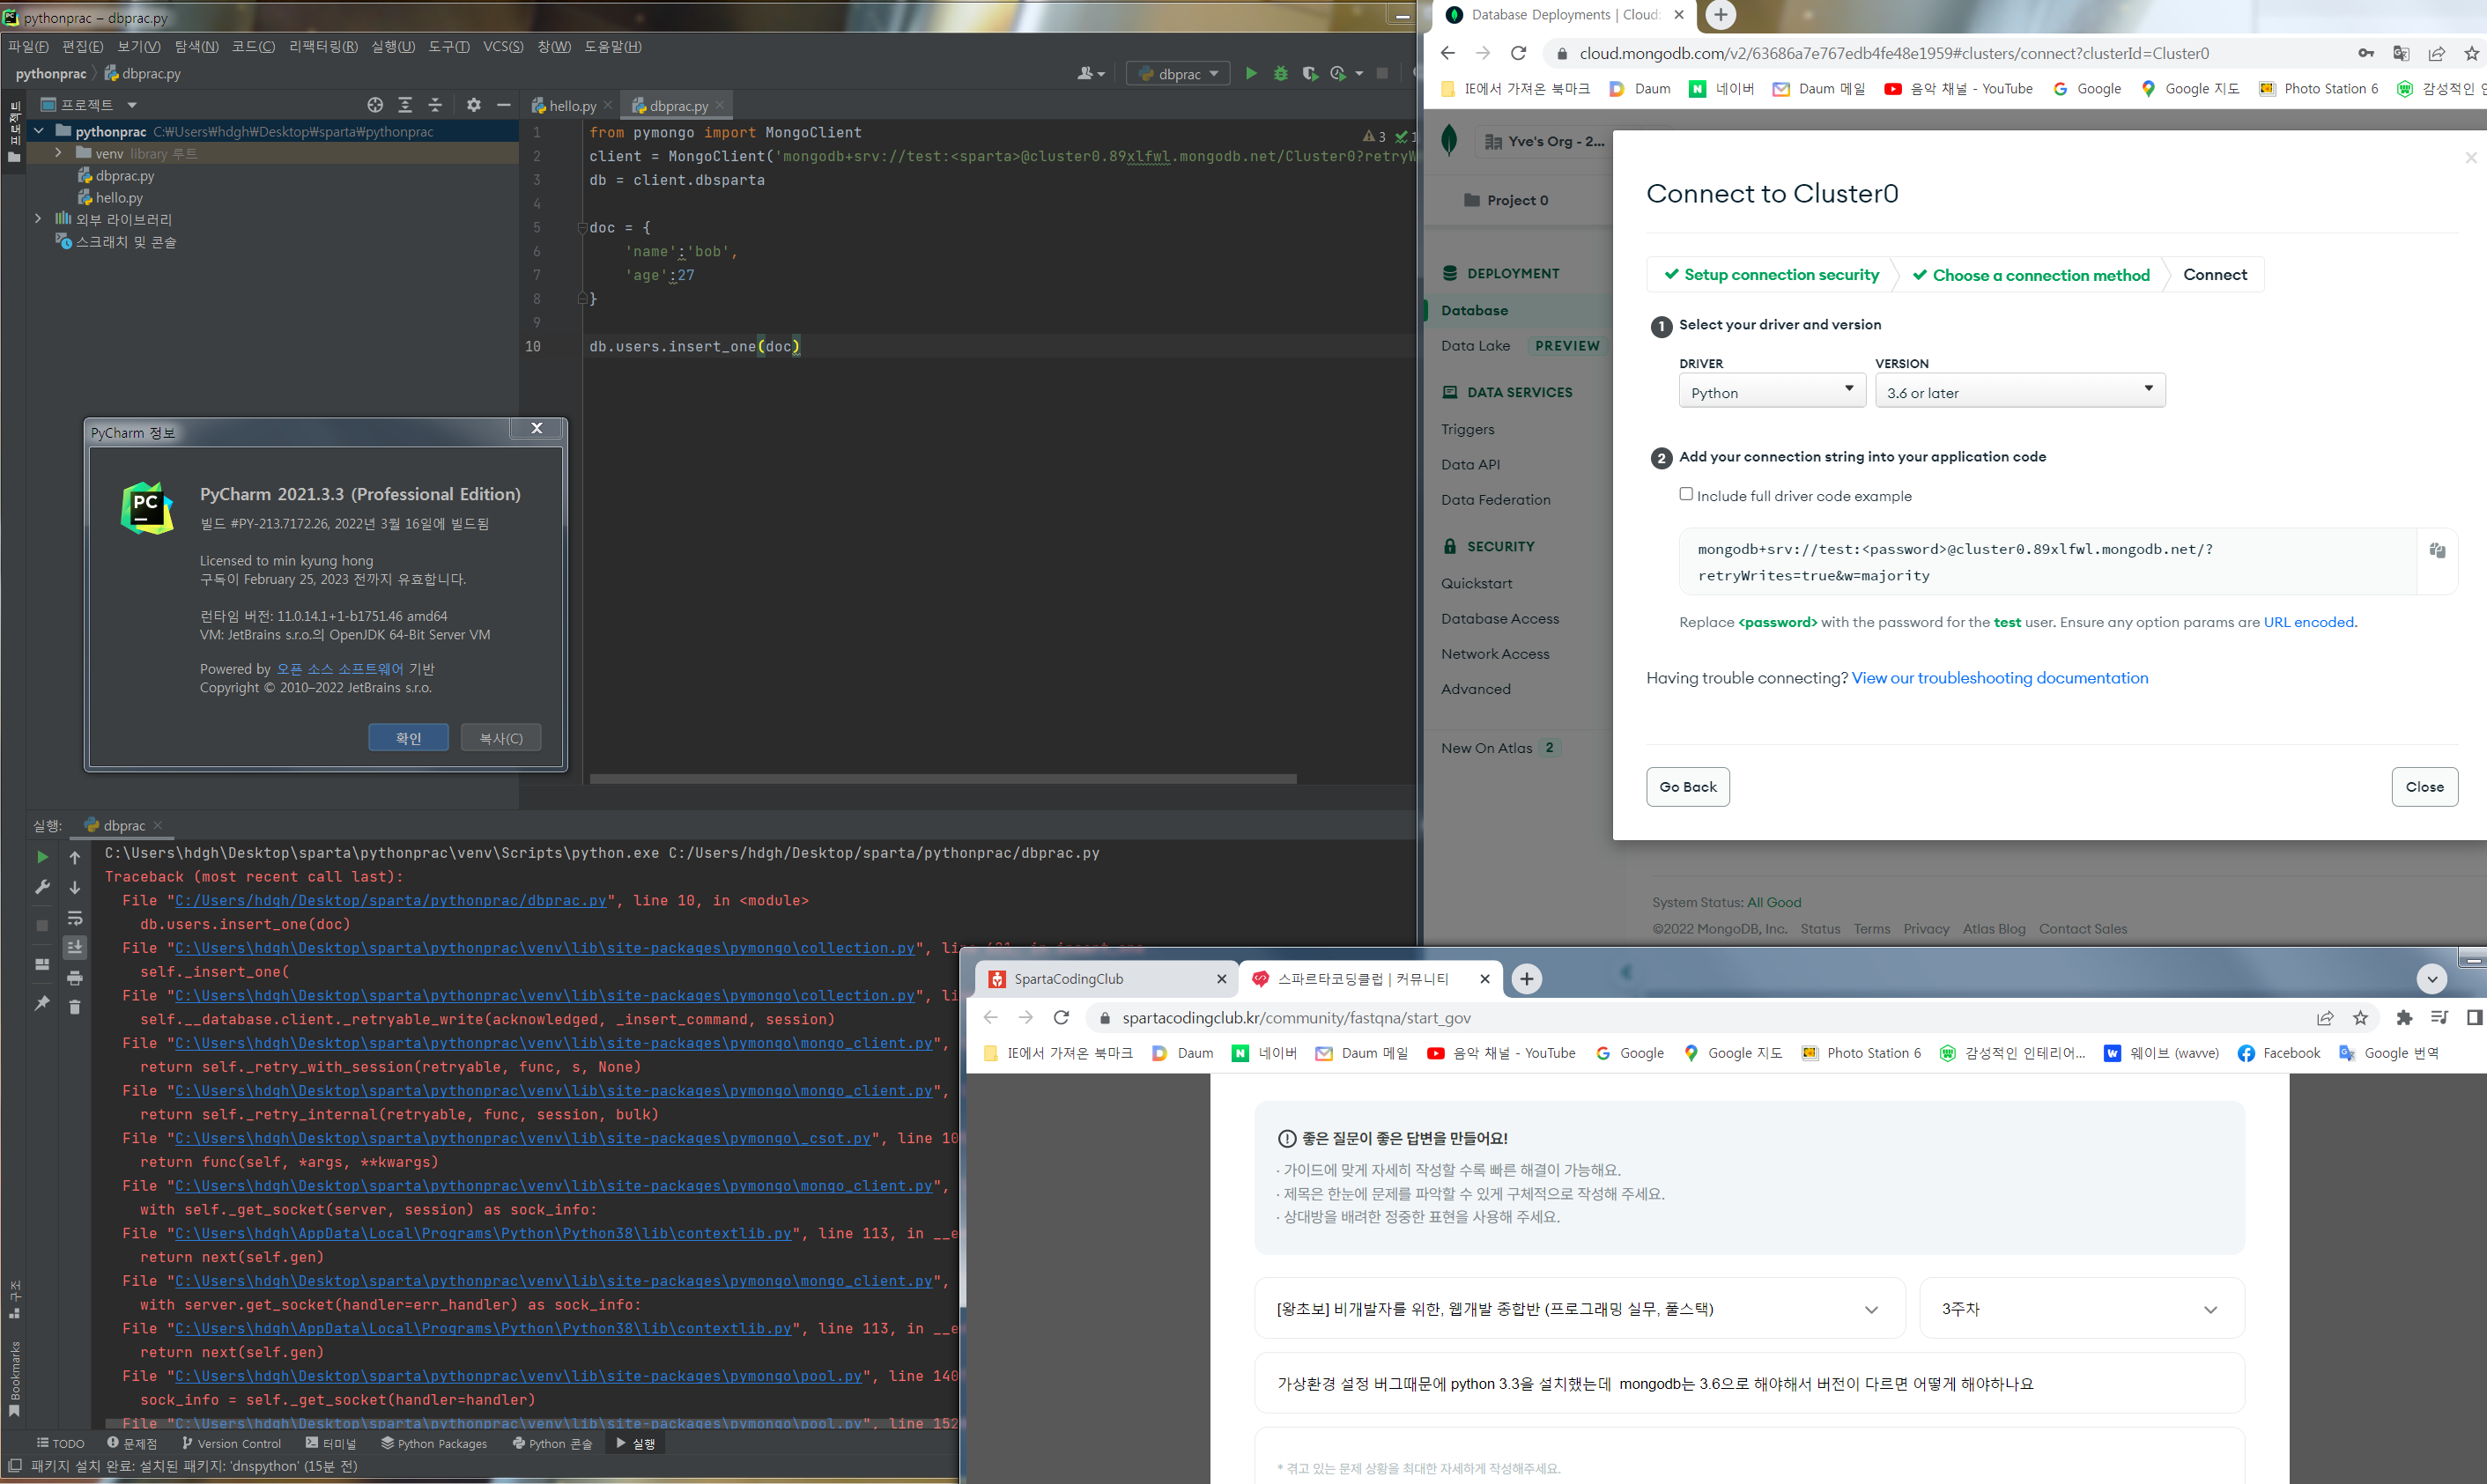Click the print icon in run panel
The width and height of the screenshot is (2487, 1484).
[75, 978]
